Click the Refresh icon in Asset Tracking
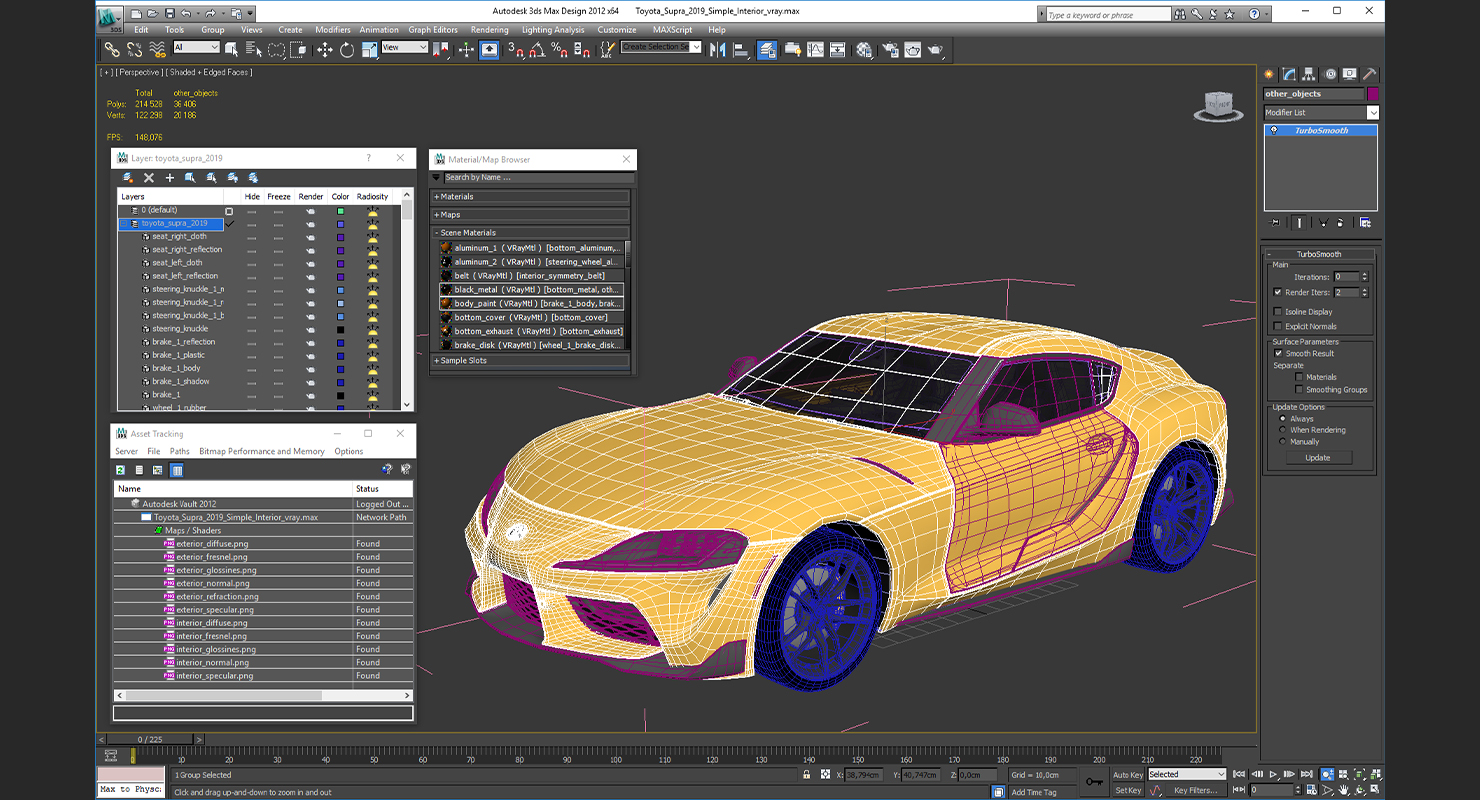The height and width of the screenshot is (800, 1480). 121,469
